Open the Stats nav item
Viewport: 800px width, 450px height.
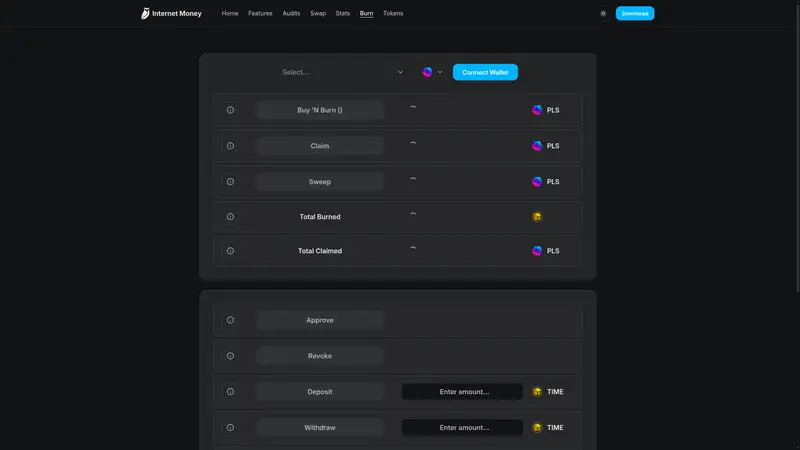(343, 13)
